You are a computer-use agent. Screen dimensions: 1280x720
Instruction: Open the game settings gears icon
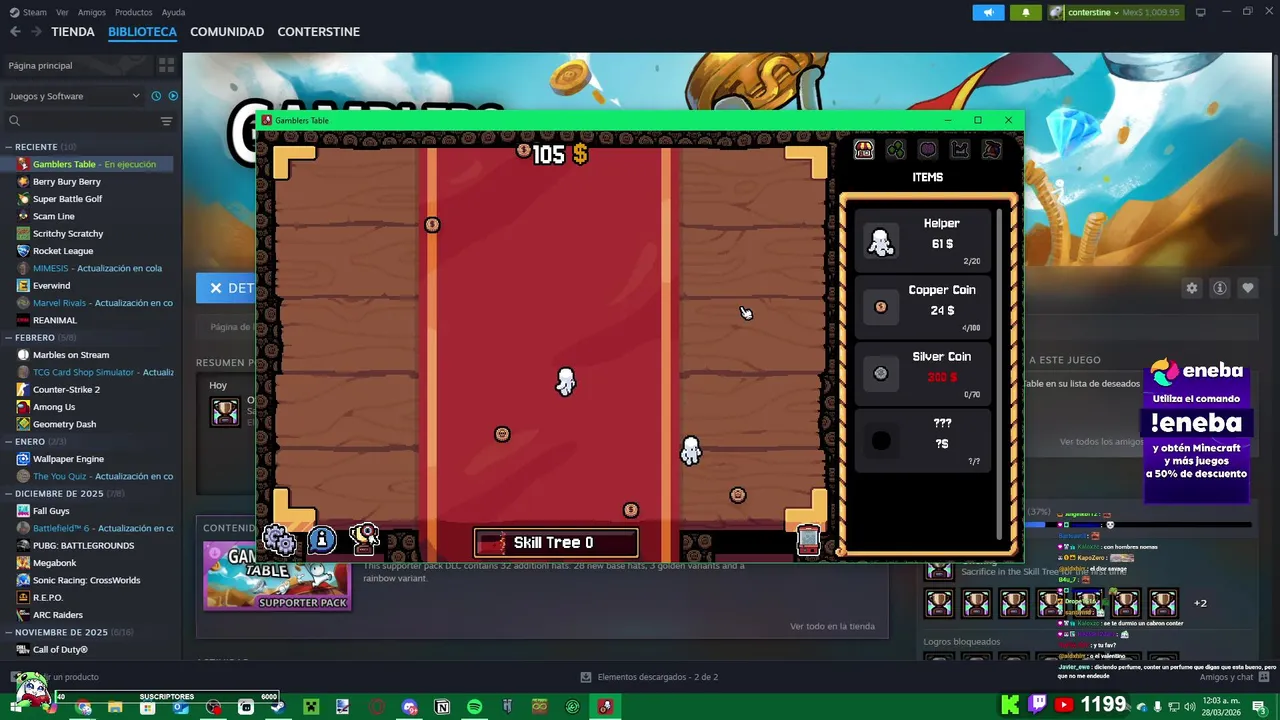[279, 541]
